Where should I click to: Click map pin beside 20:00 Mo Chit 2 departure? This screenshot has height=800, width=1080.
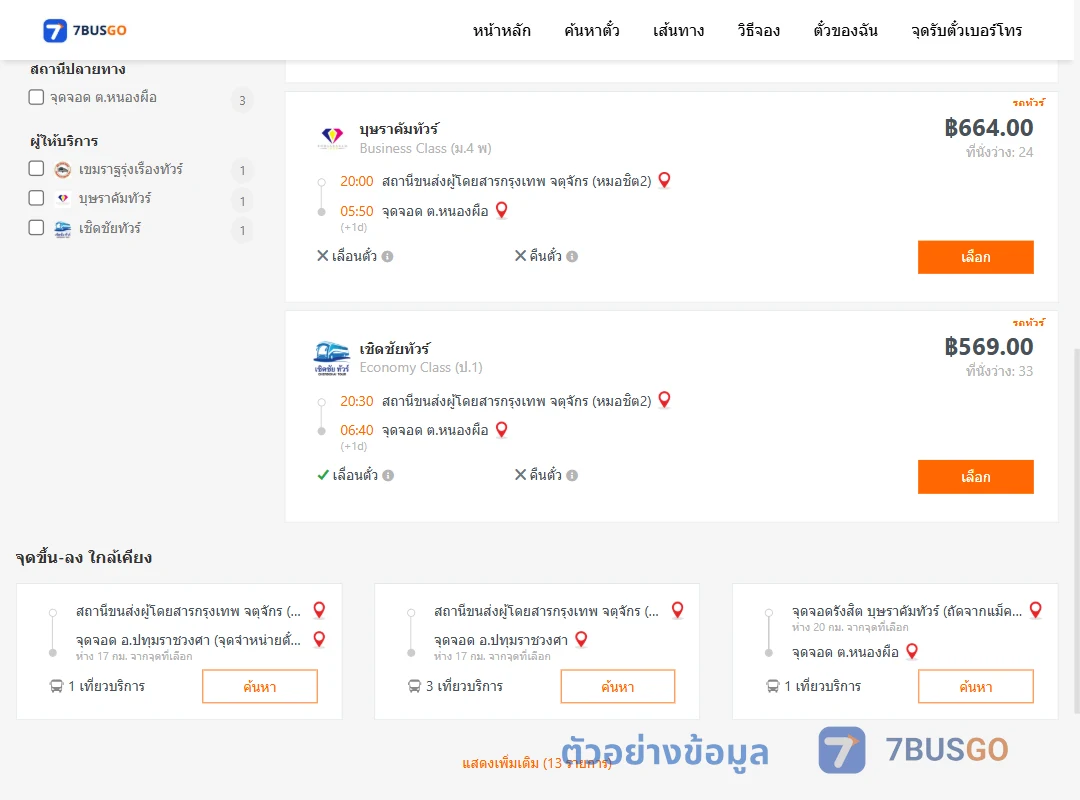coord(664,181)
